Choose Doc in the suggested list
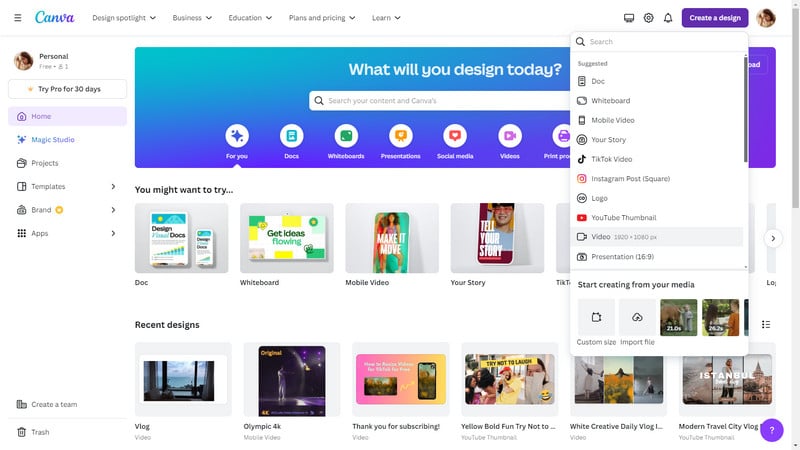 click(x=657, y=81)
